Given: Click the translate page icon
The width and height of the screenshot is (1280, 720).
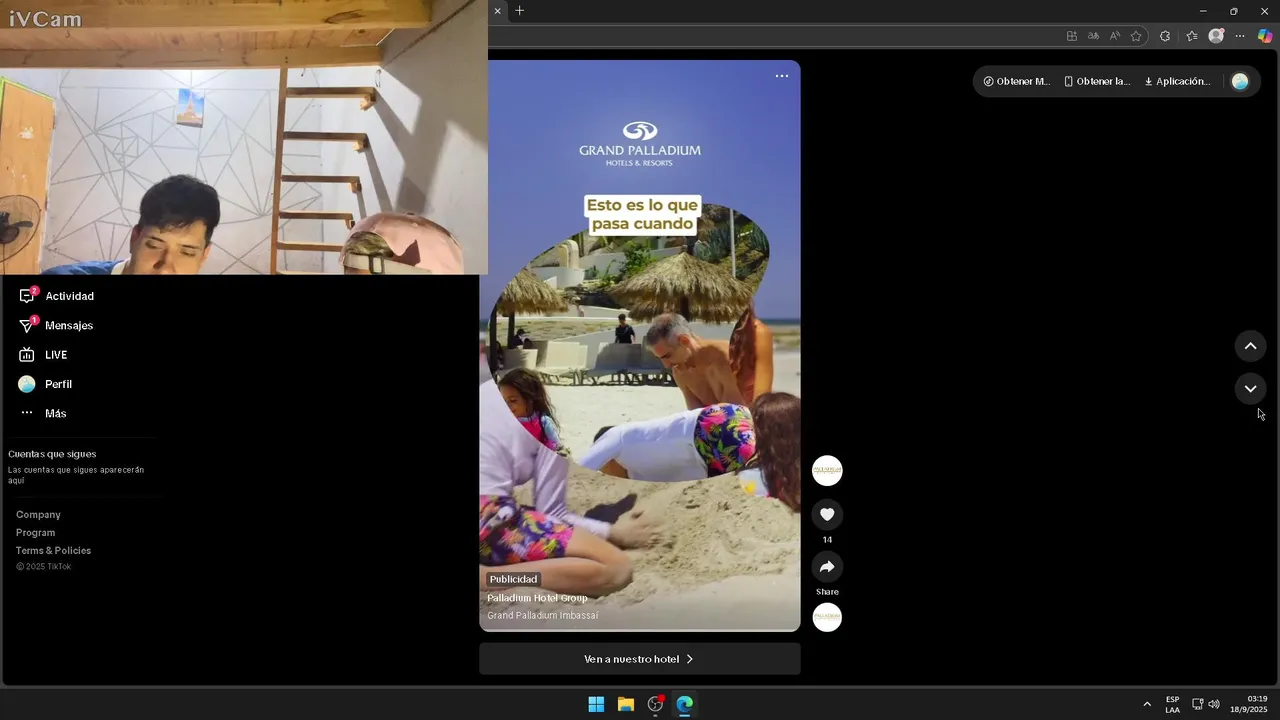Looking at the screenshot, I should [1093, 36].
